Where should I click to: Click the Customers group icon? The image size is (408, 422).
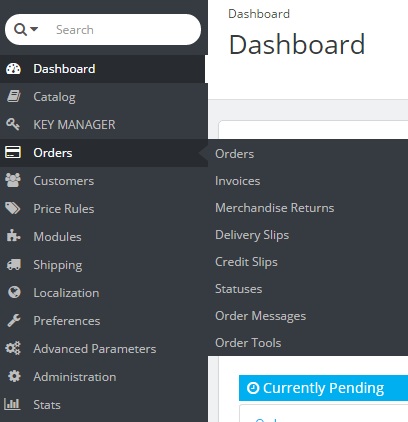click(13, 180)
